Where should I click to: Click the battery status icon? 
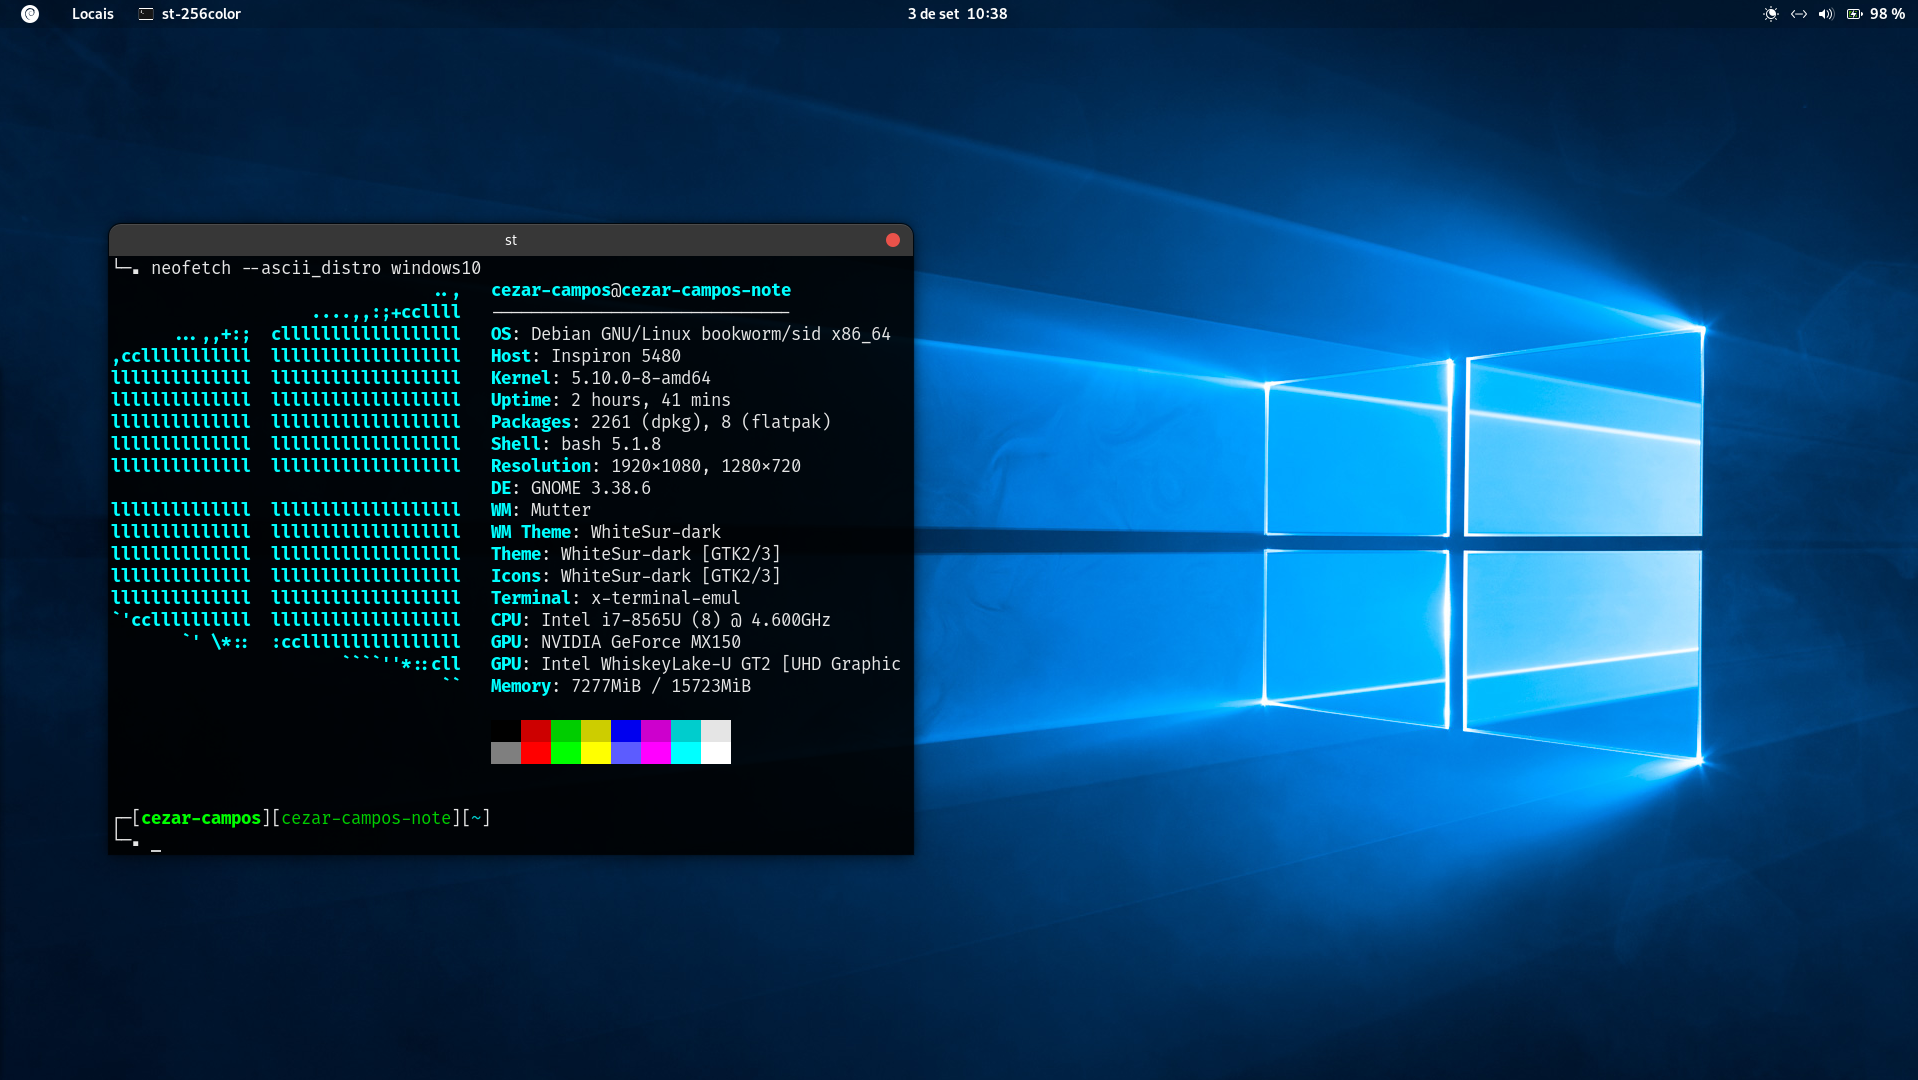(1854, 14)
